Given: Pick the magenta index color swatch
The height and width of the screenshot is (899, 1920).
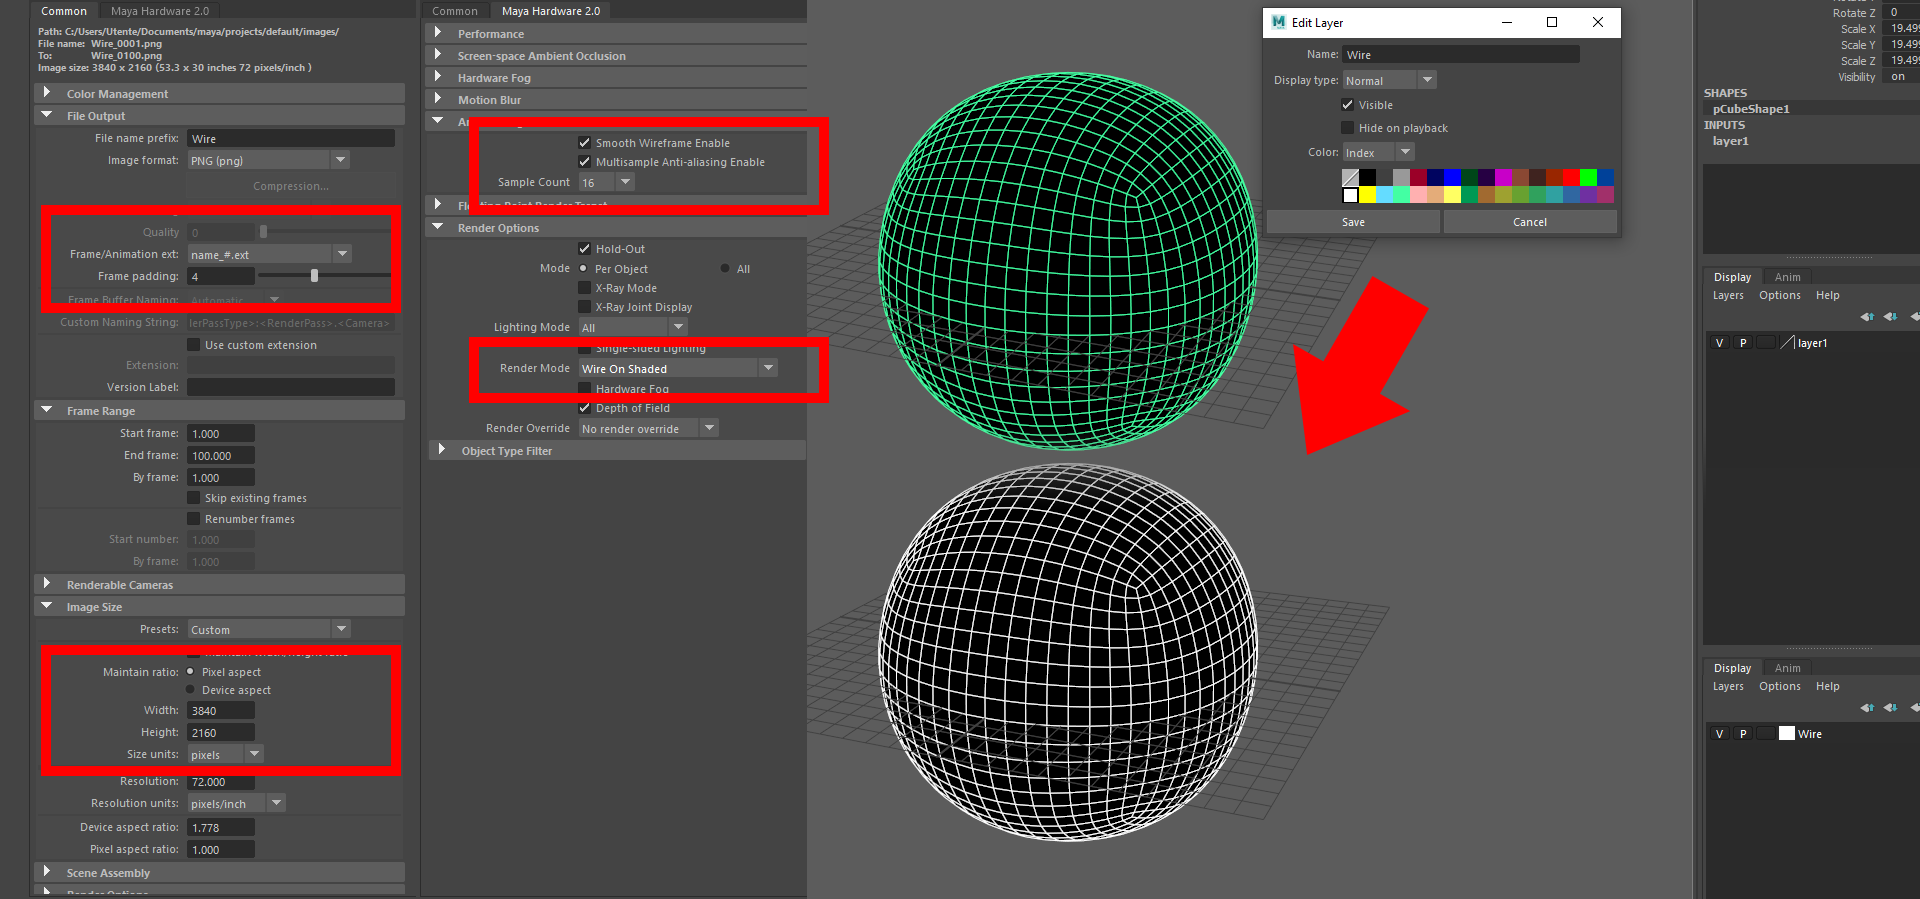Looking at the screenshot, I should (x=1503, y=177).
